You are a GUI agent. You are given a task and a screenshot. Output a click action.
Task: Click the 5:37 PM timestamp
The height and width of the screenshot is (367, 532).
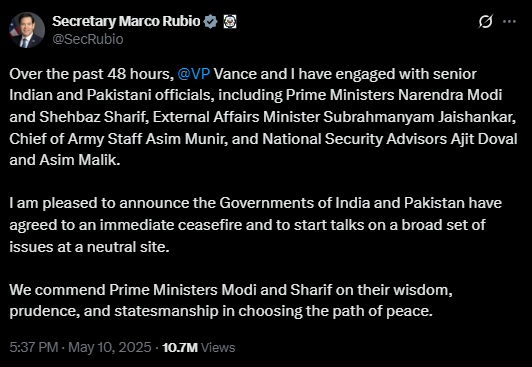(x=34, y=347)
